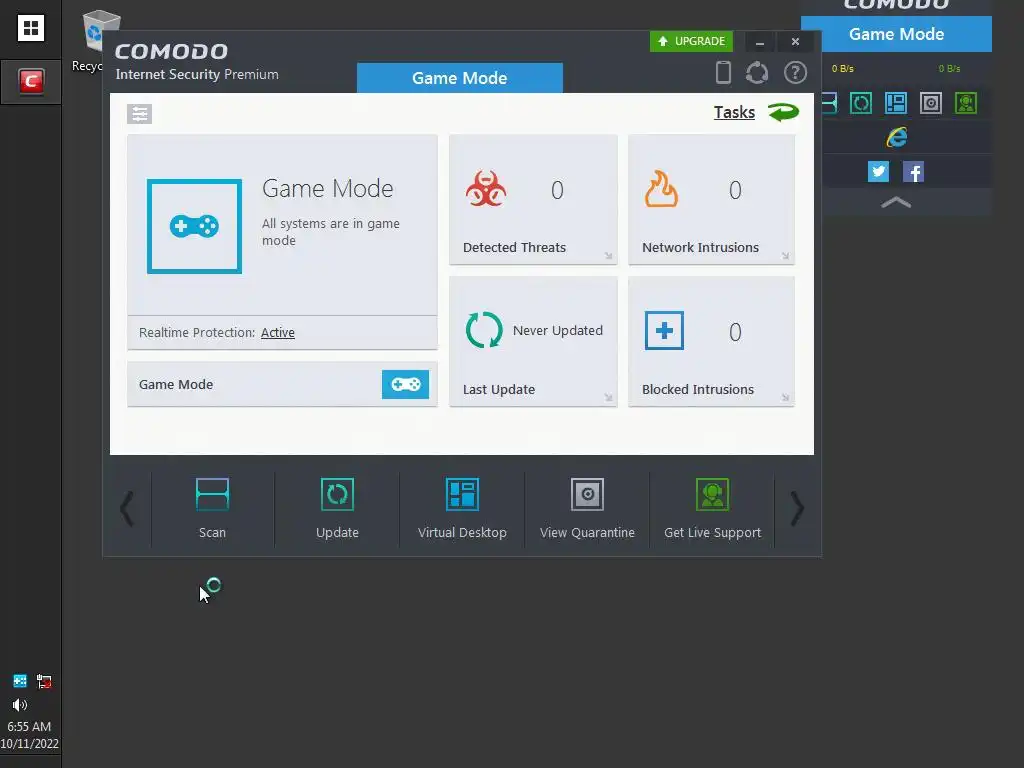Click the Detected Threats count of 0
The image size is (1024, 768).
click(557, 190)
